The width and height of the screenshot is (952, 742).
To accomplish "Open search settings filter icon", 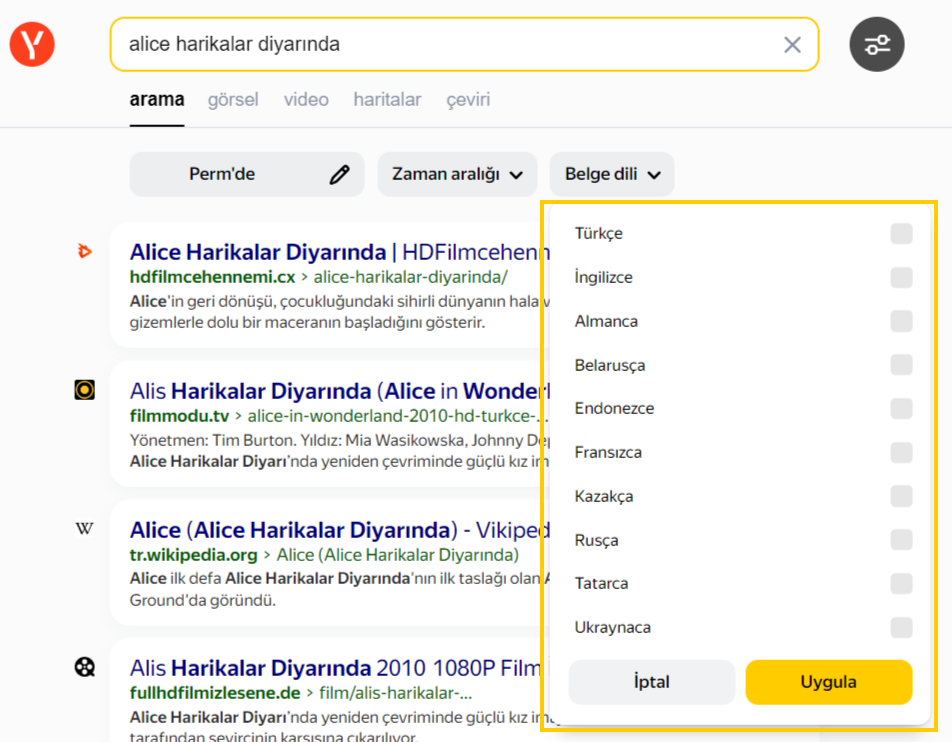I will pyautogui.click(x=877, y=45).
